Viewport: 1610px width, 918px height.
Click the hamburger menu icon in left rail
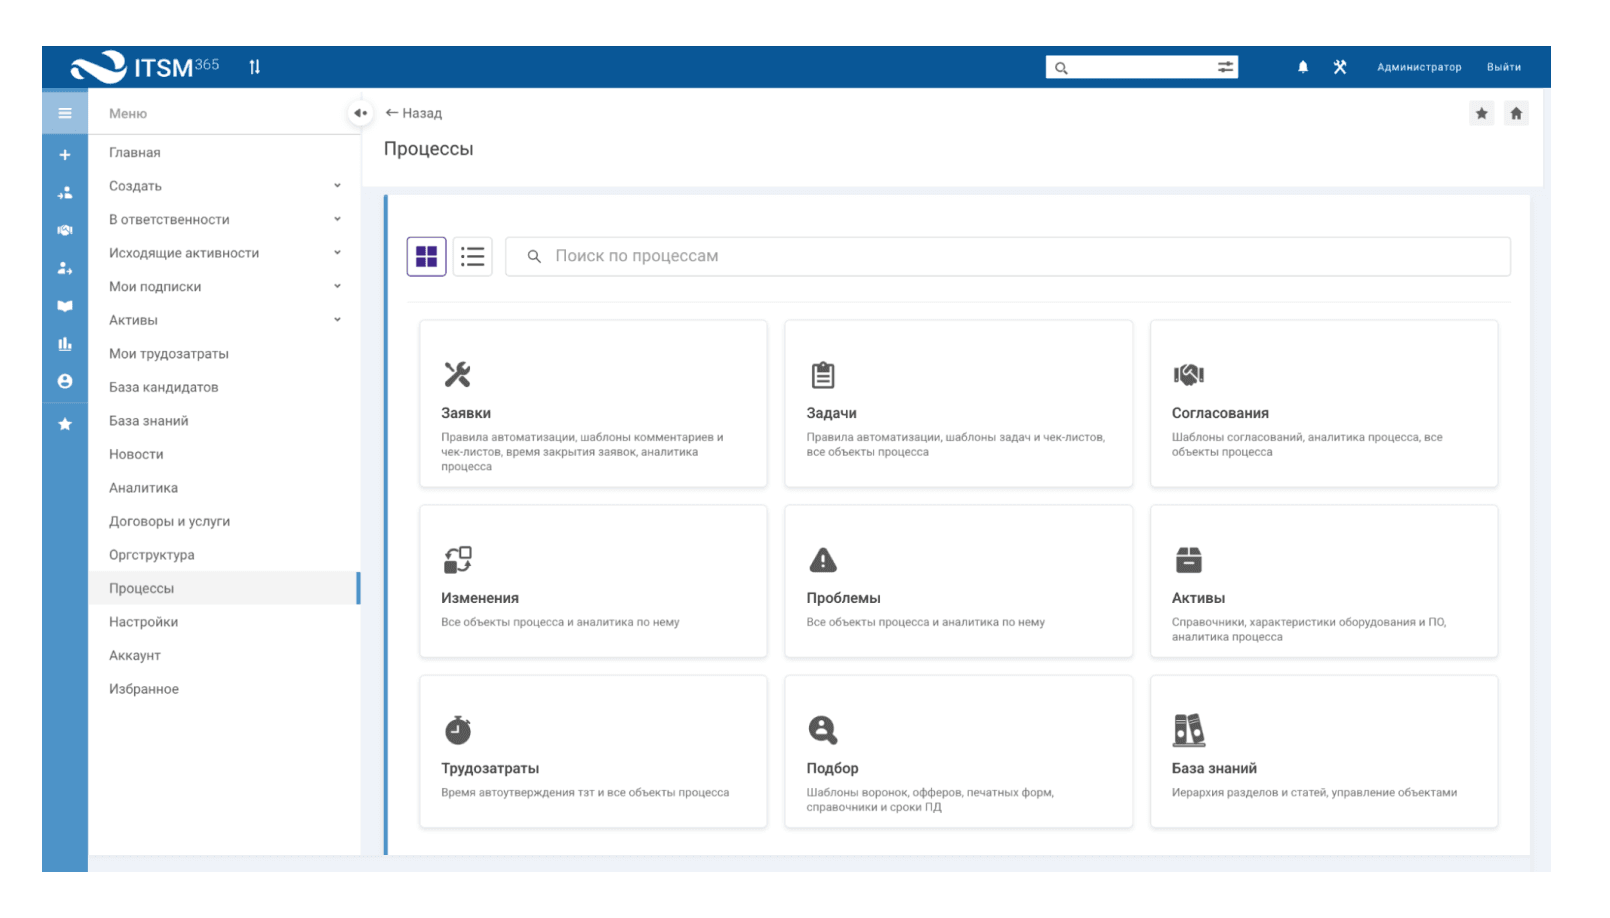[65, 113]
